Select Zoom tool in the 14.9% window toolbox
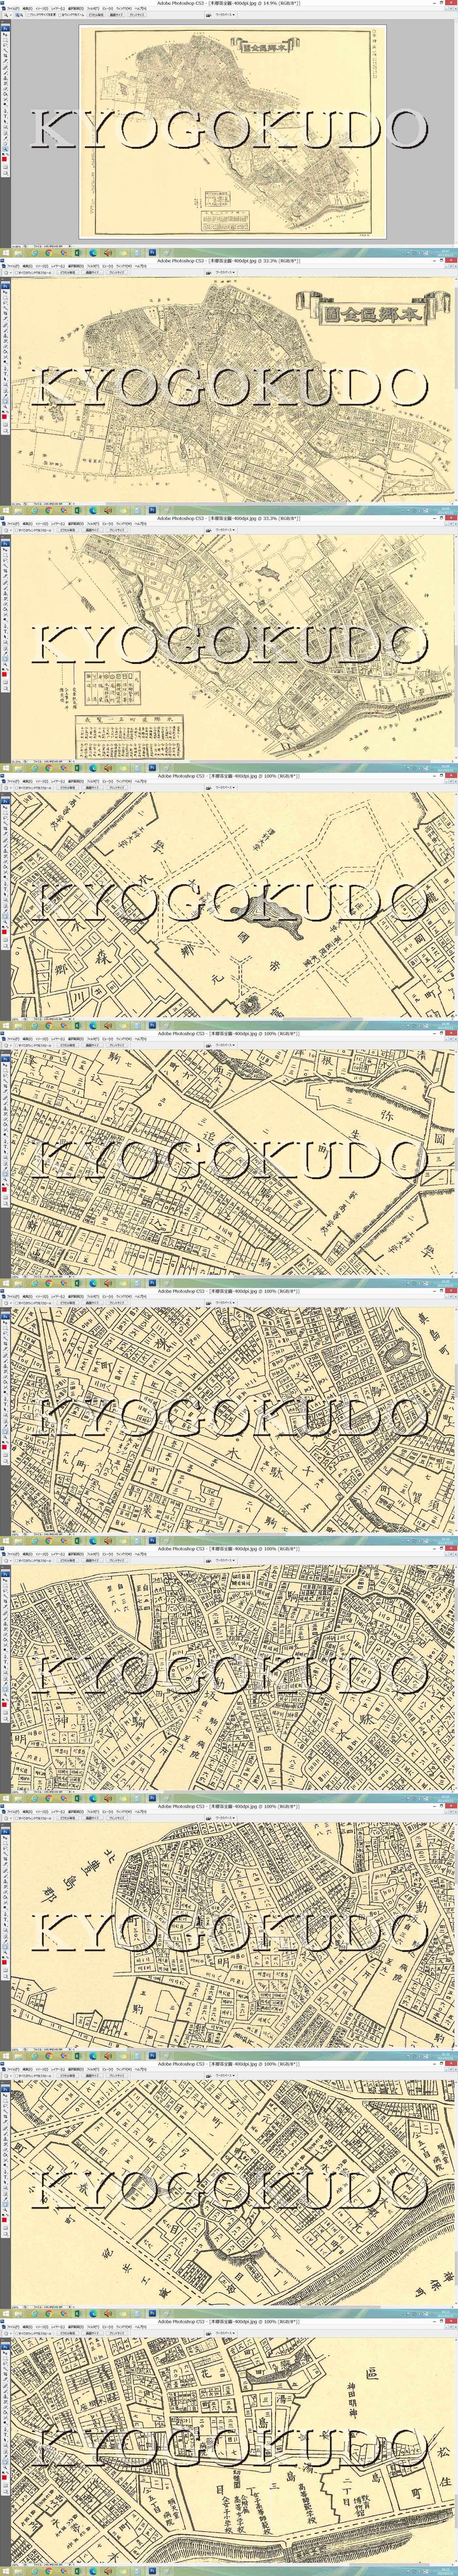The image size is (458, 2576). pos(5,149)
